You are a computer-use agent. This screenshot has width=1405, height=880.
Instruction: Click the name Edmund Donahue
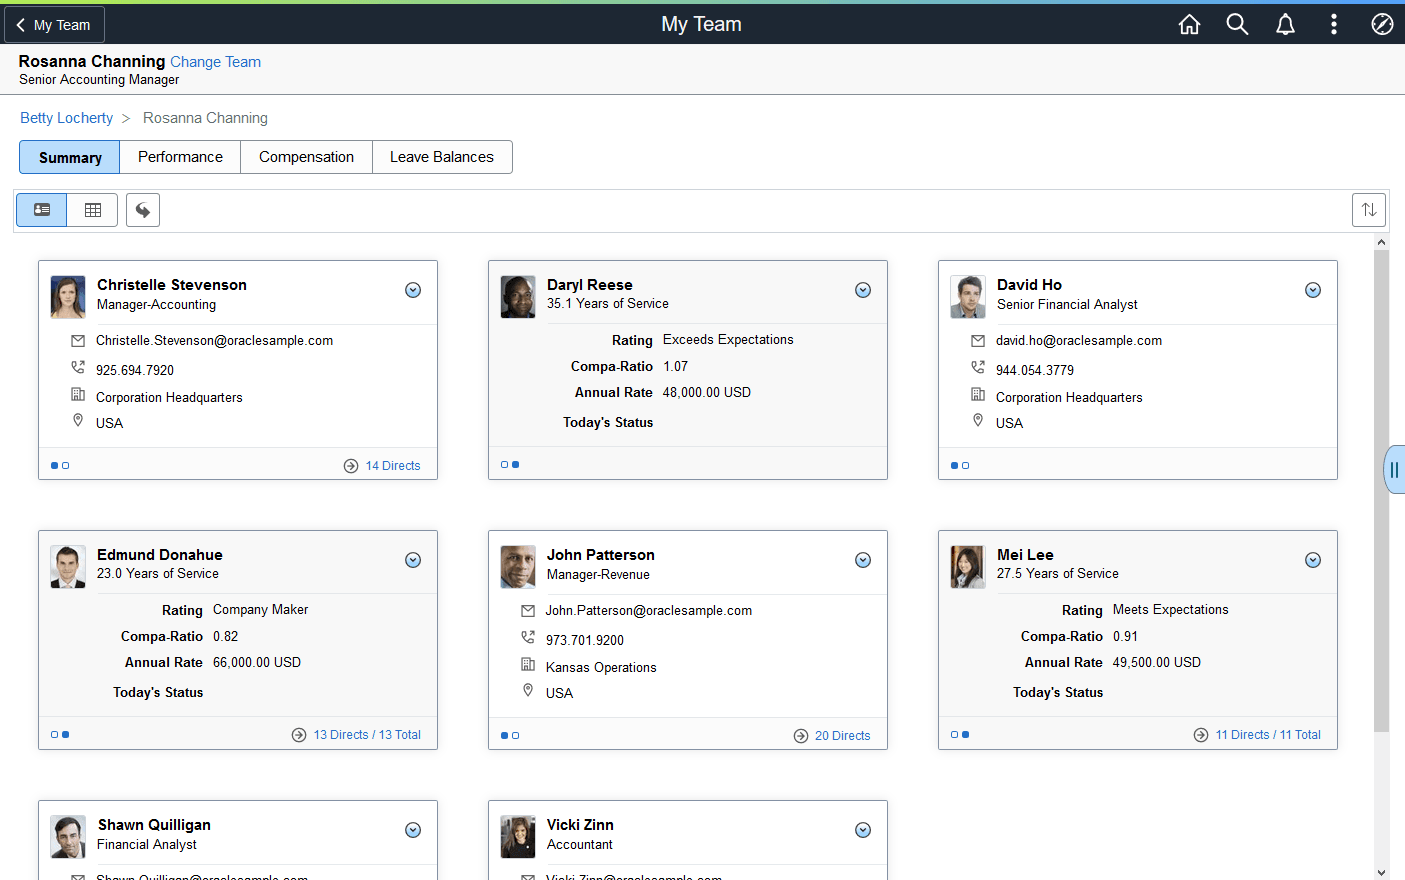tap(160, 555)
